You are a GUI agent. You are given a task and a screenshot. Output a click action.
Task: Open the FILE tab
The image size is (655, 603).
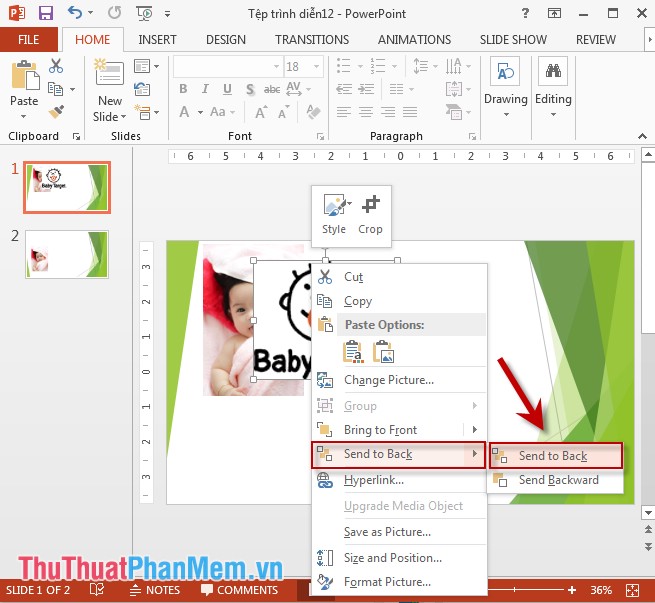pyautogui.click(x=29, y=40)
